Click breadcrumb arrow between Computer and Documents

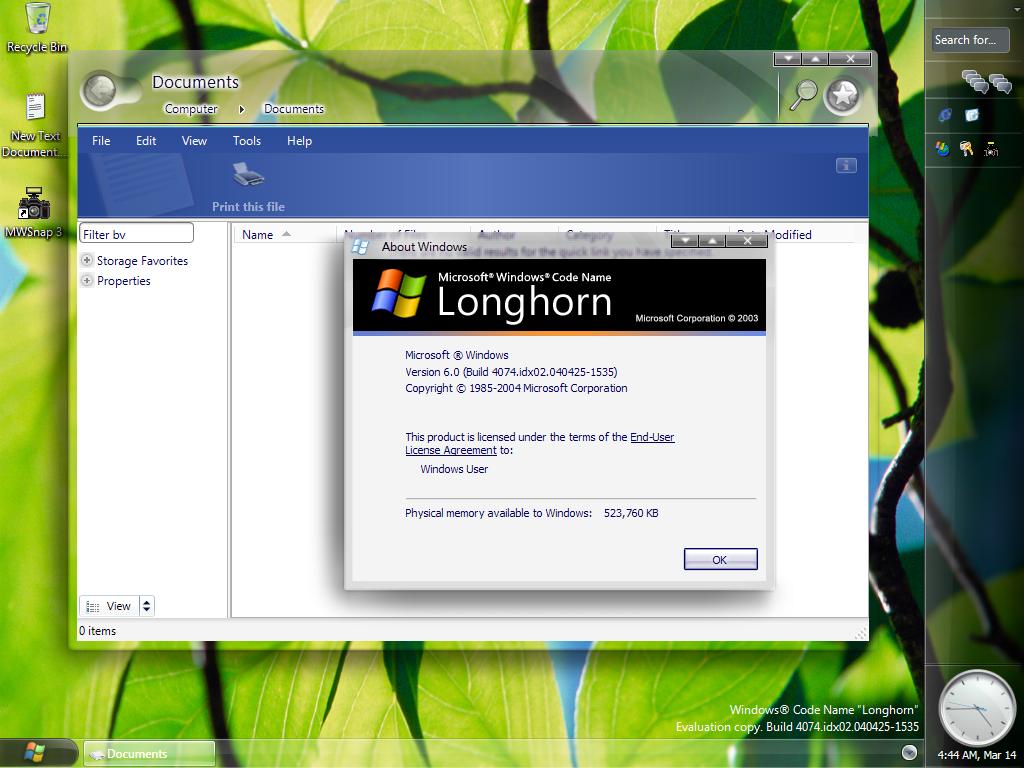point(241,109)
